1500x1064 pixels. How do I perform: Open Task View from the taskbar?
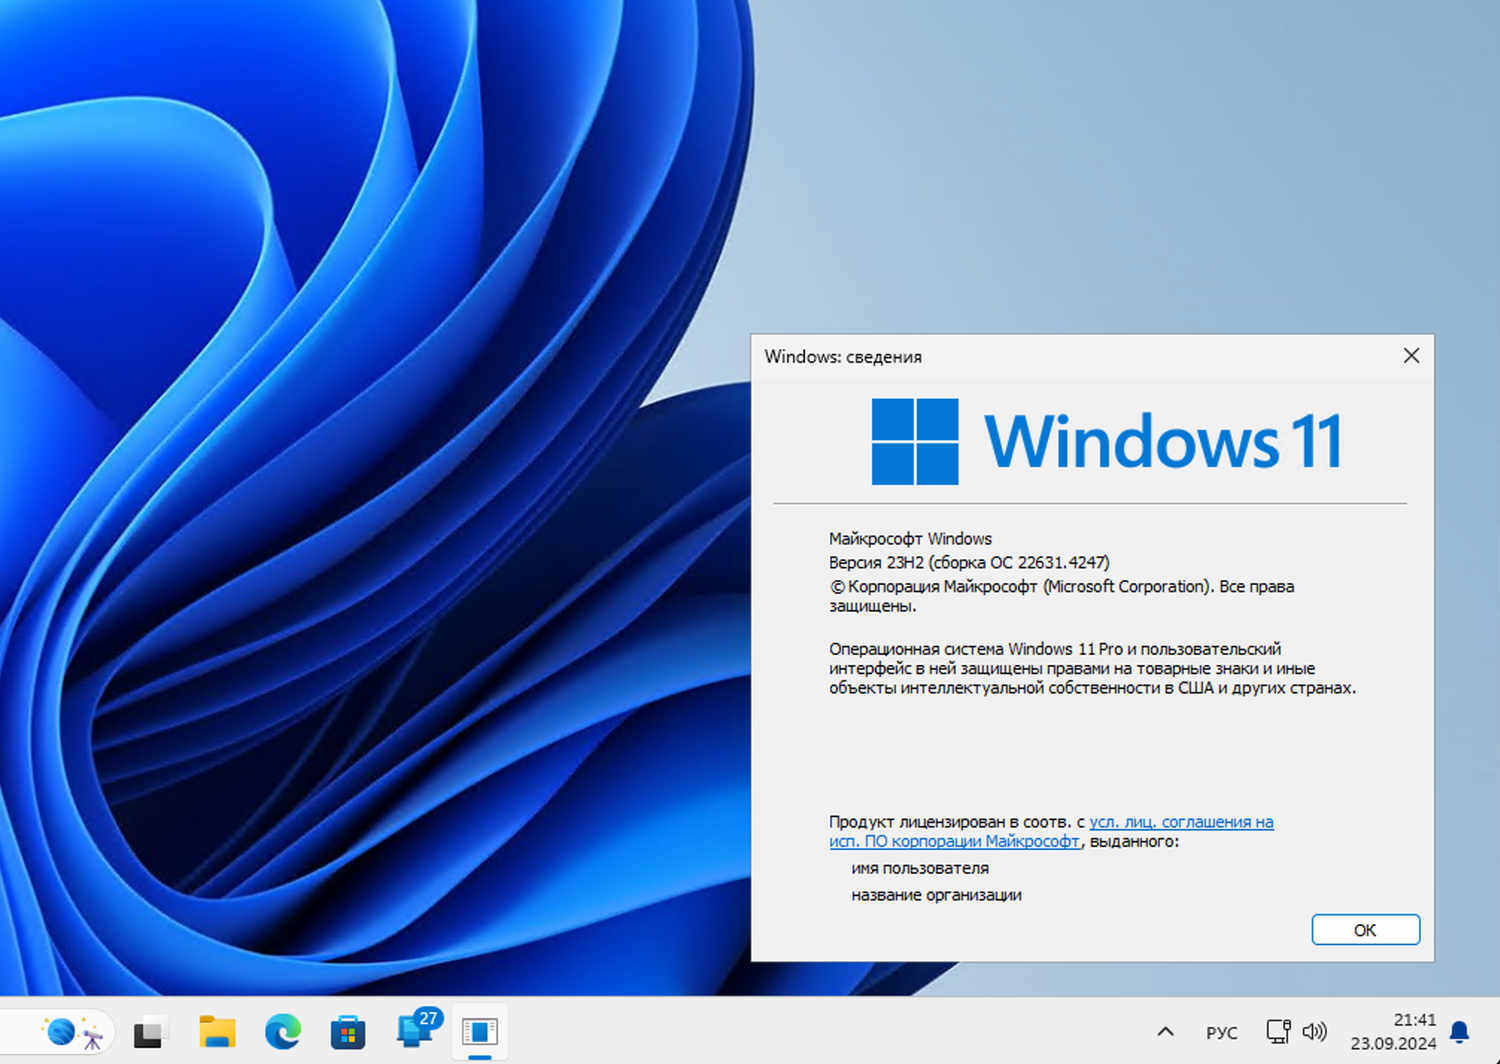click(x=150, y=1031)
